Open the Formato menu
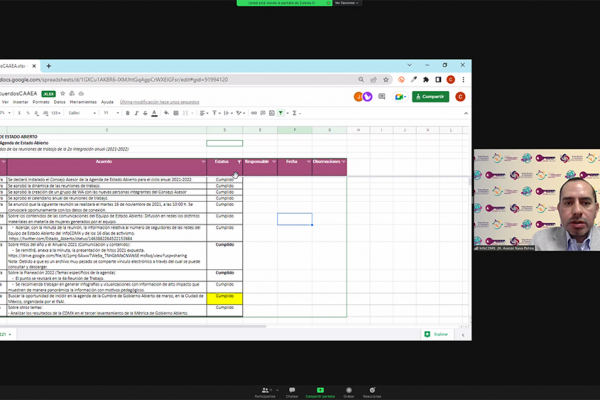The height and width of the screenshot is (400, 600). tap(41, 102)
